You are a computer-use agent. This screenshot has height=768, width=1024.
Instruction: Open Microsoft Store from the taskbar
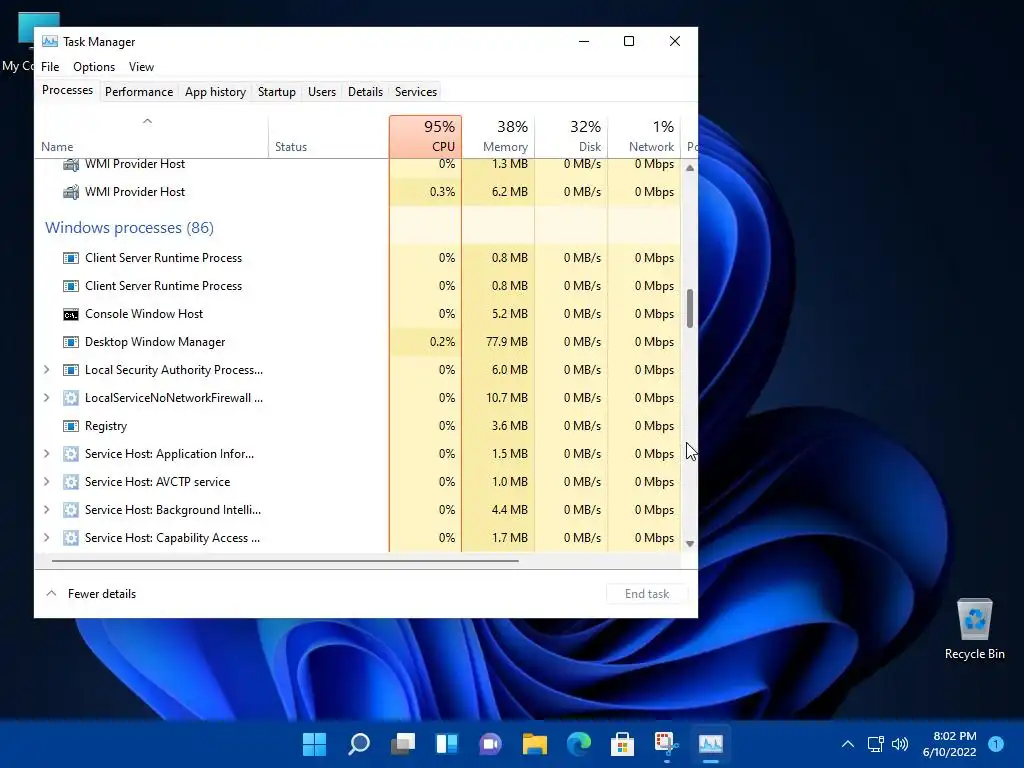tap(622, 743)
